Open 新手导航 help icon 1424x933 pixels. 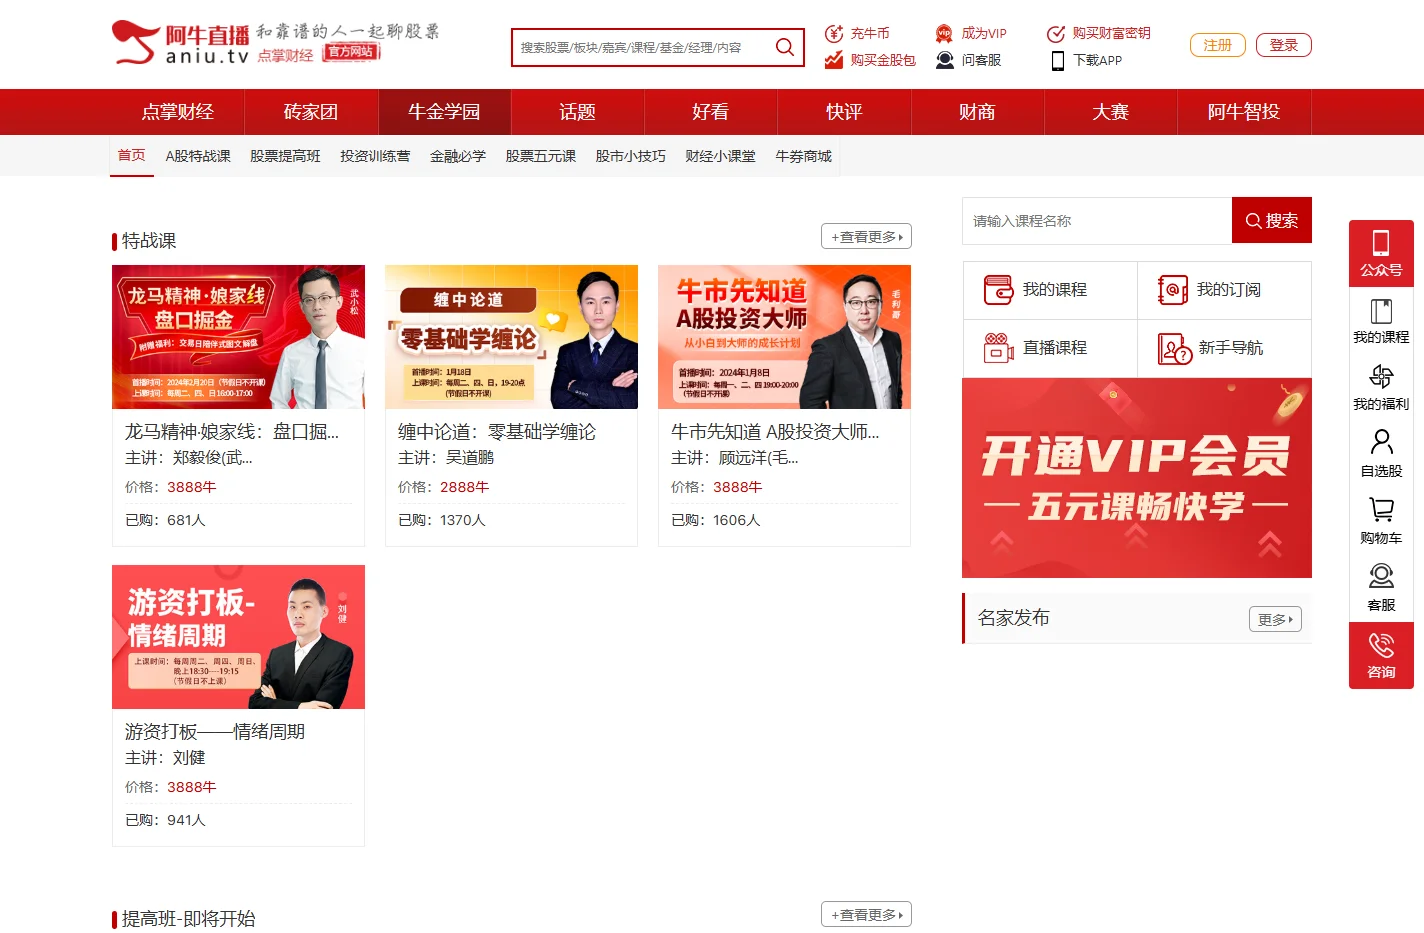coord(1174,349)
